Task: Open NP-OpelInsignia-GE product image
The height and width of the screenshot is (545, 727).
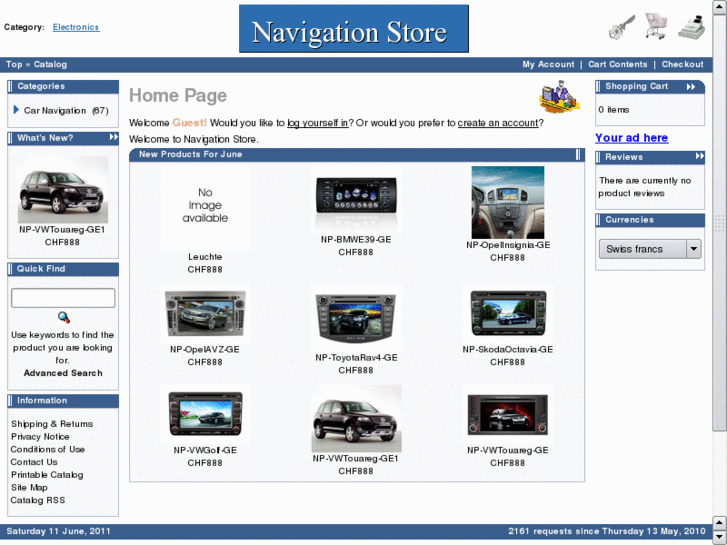Action: (x=508, y=202)
